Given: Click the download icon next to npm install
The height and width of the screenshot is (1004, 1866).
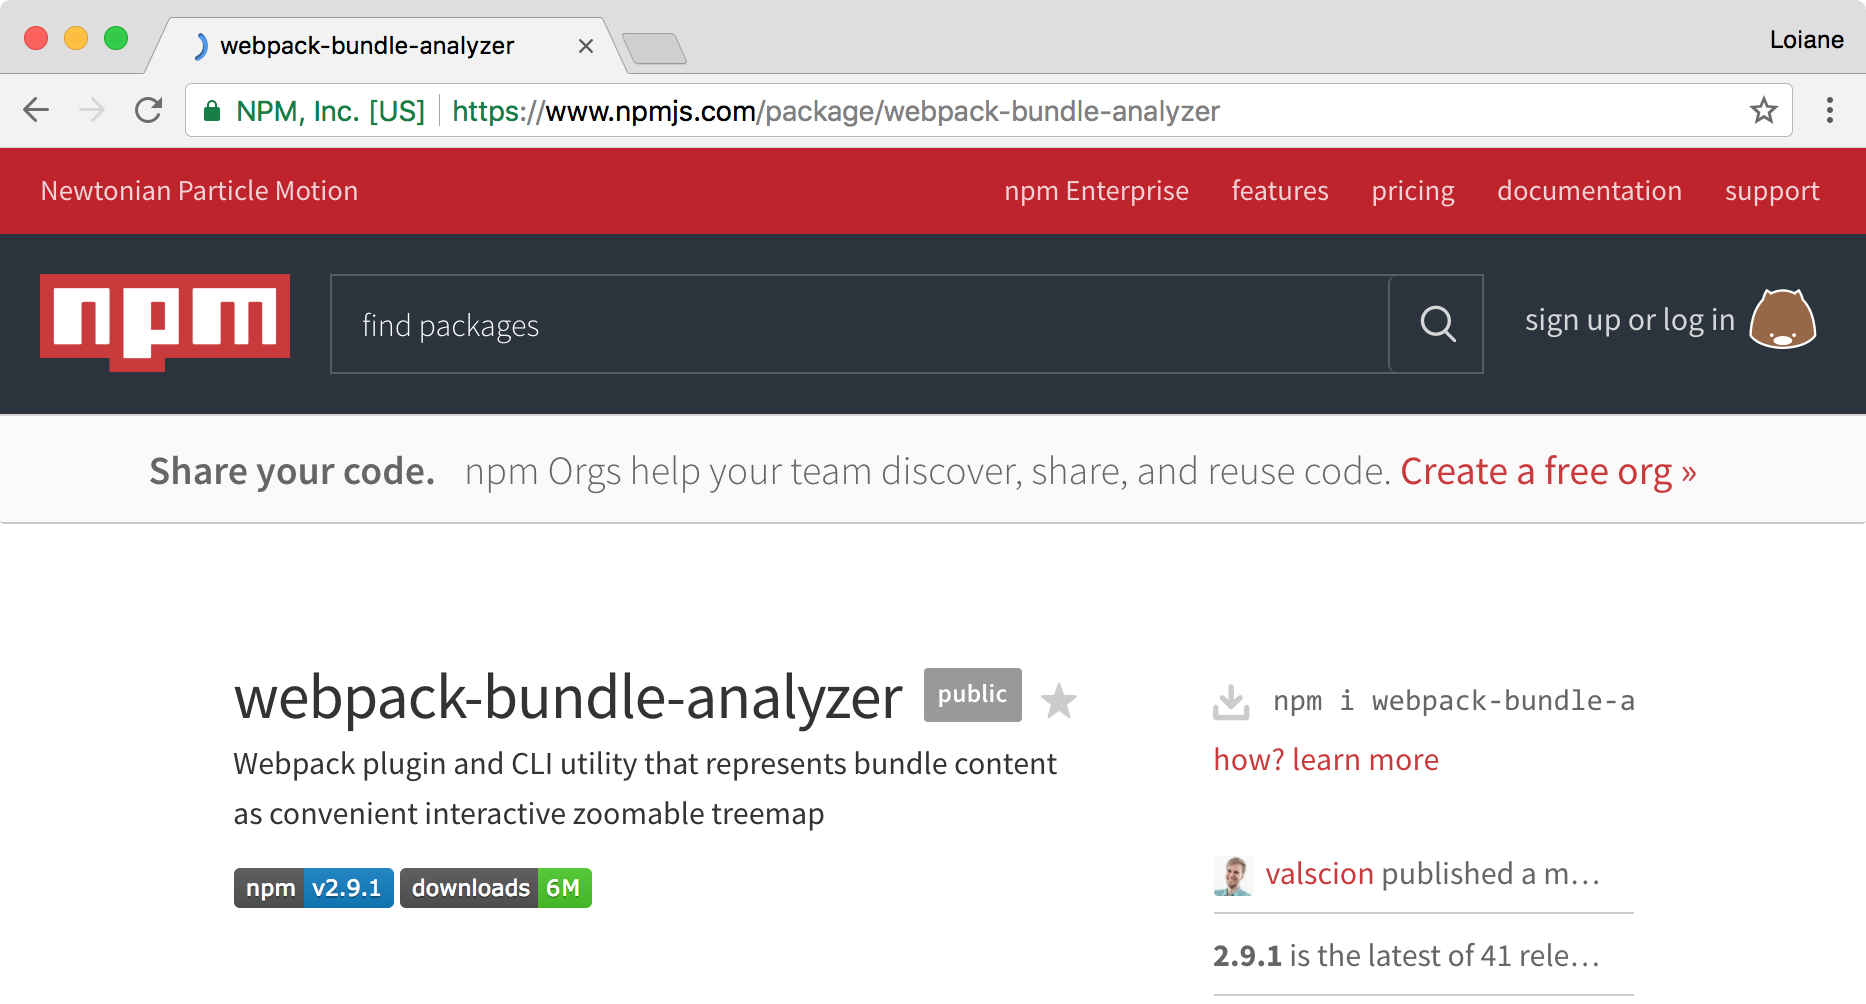Looking at the screenshot, I should (1231, 702).
